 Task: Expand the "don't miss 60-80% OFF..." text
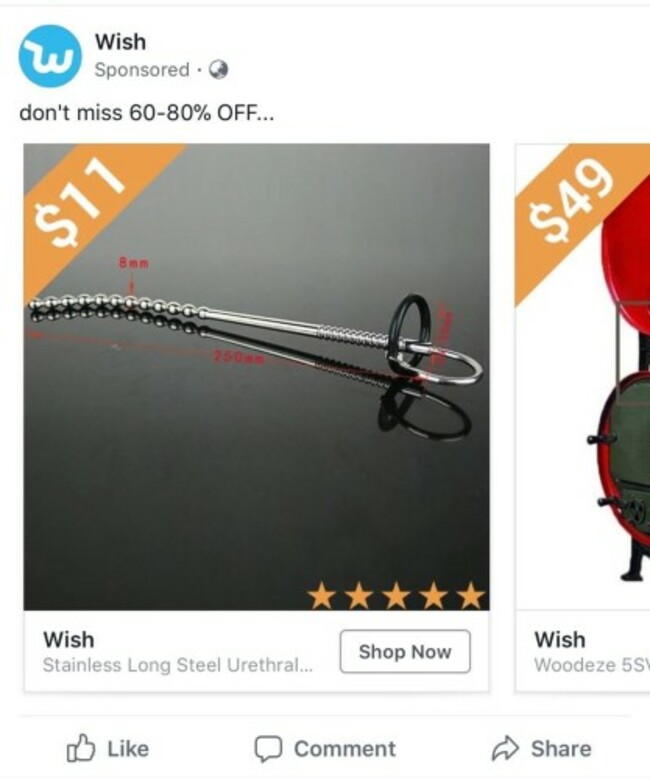pyautogui.click(x=147, y=113)
